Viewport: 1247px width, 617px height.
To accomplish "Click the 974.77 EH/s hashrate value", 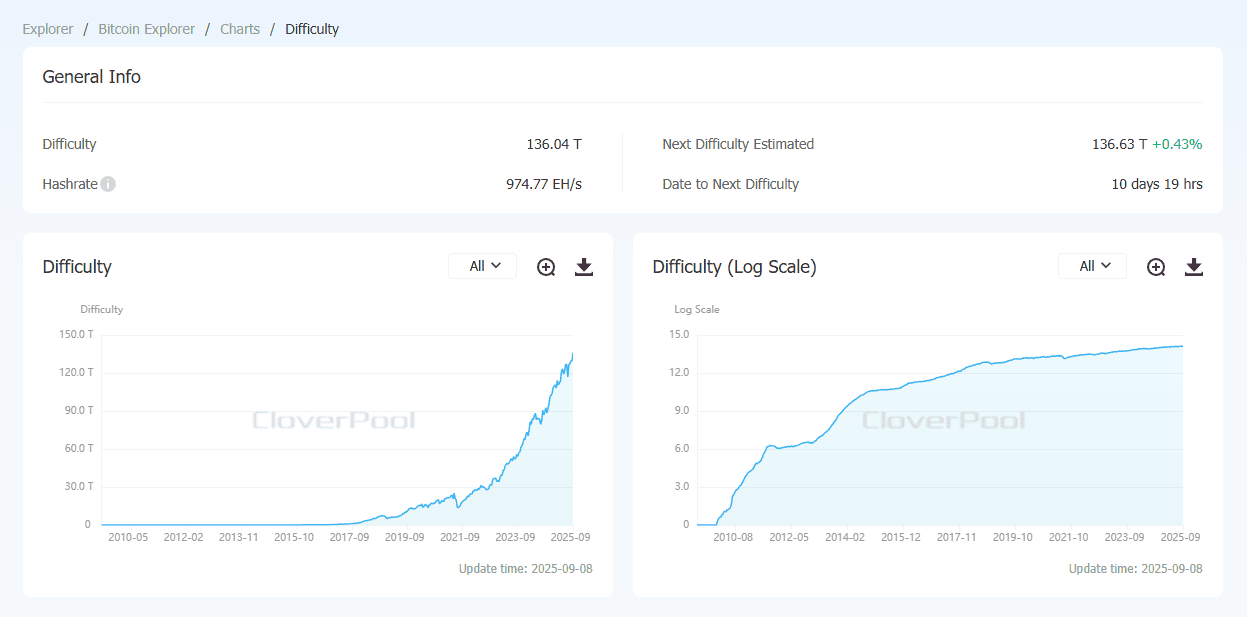I will point(544,184).
